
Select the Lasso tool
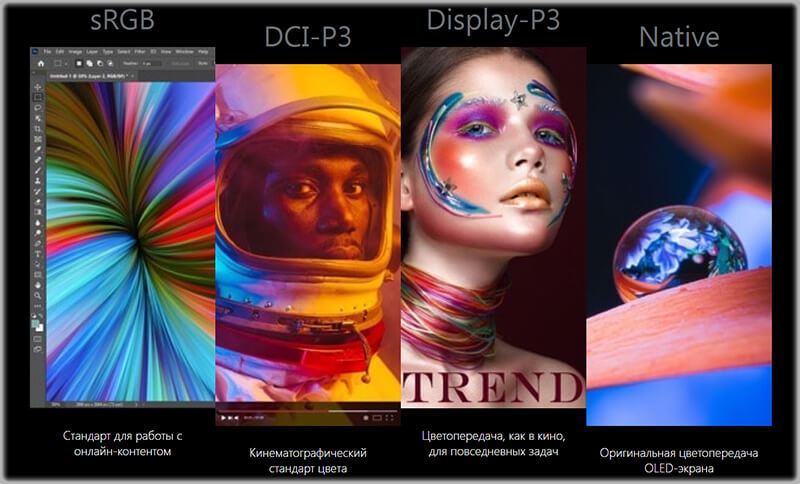pos(38,107)
